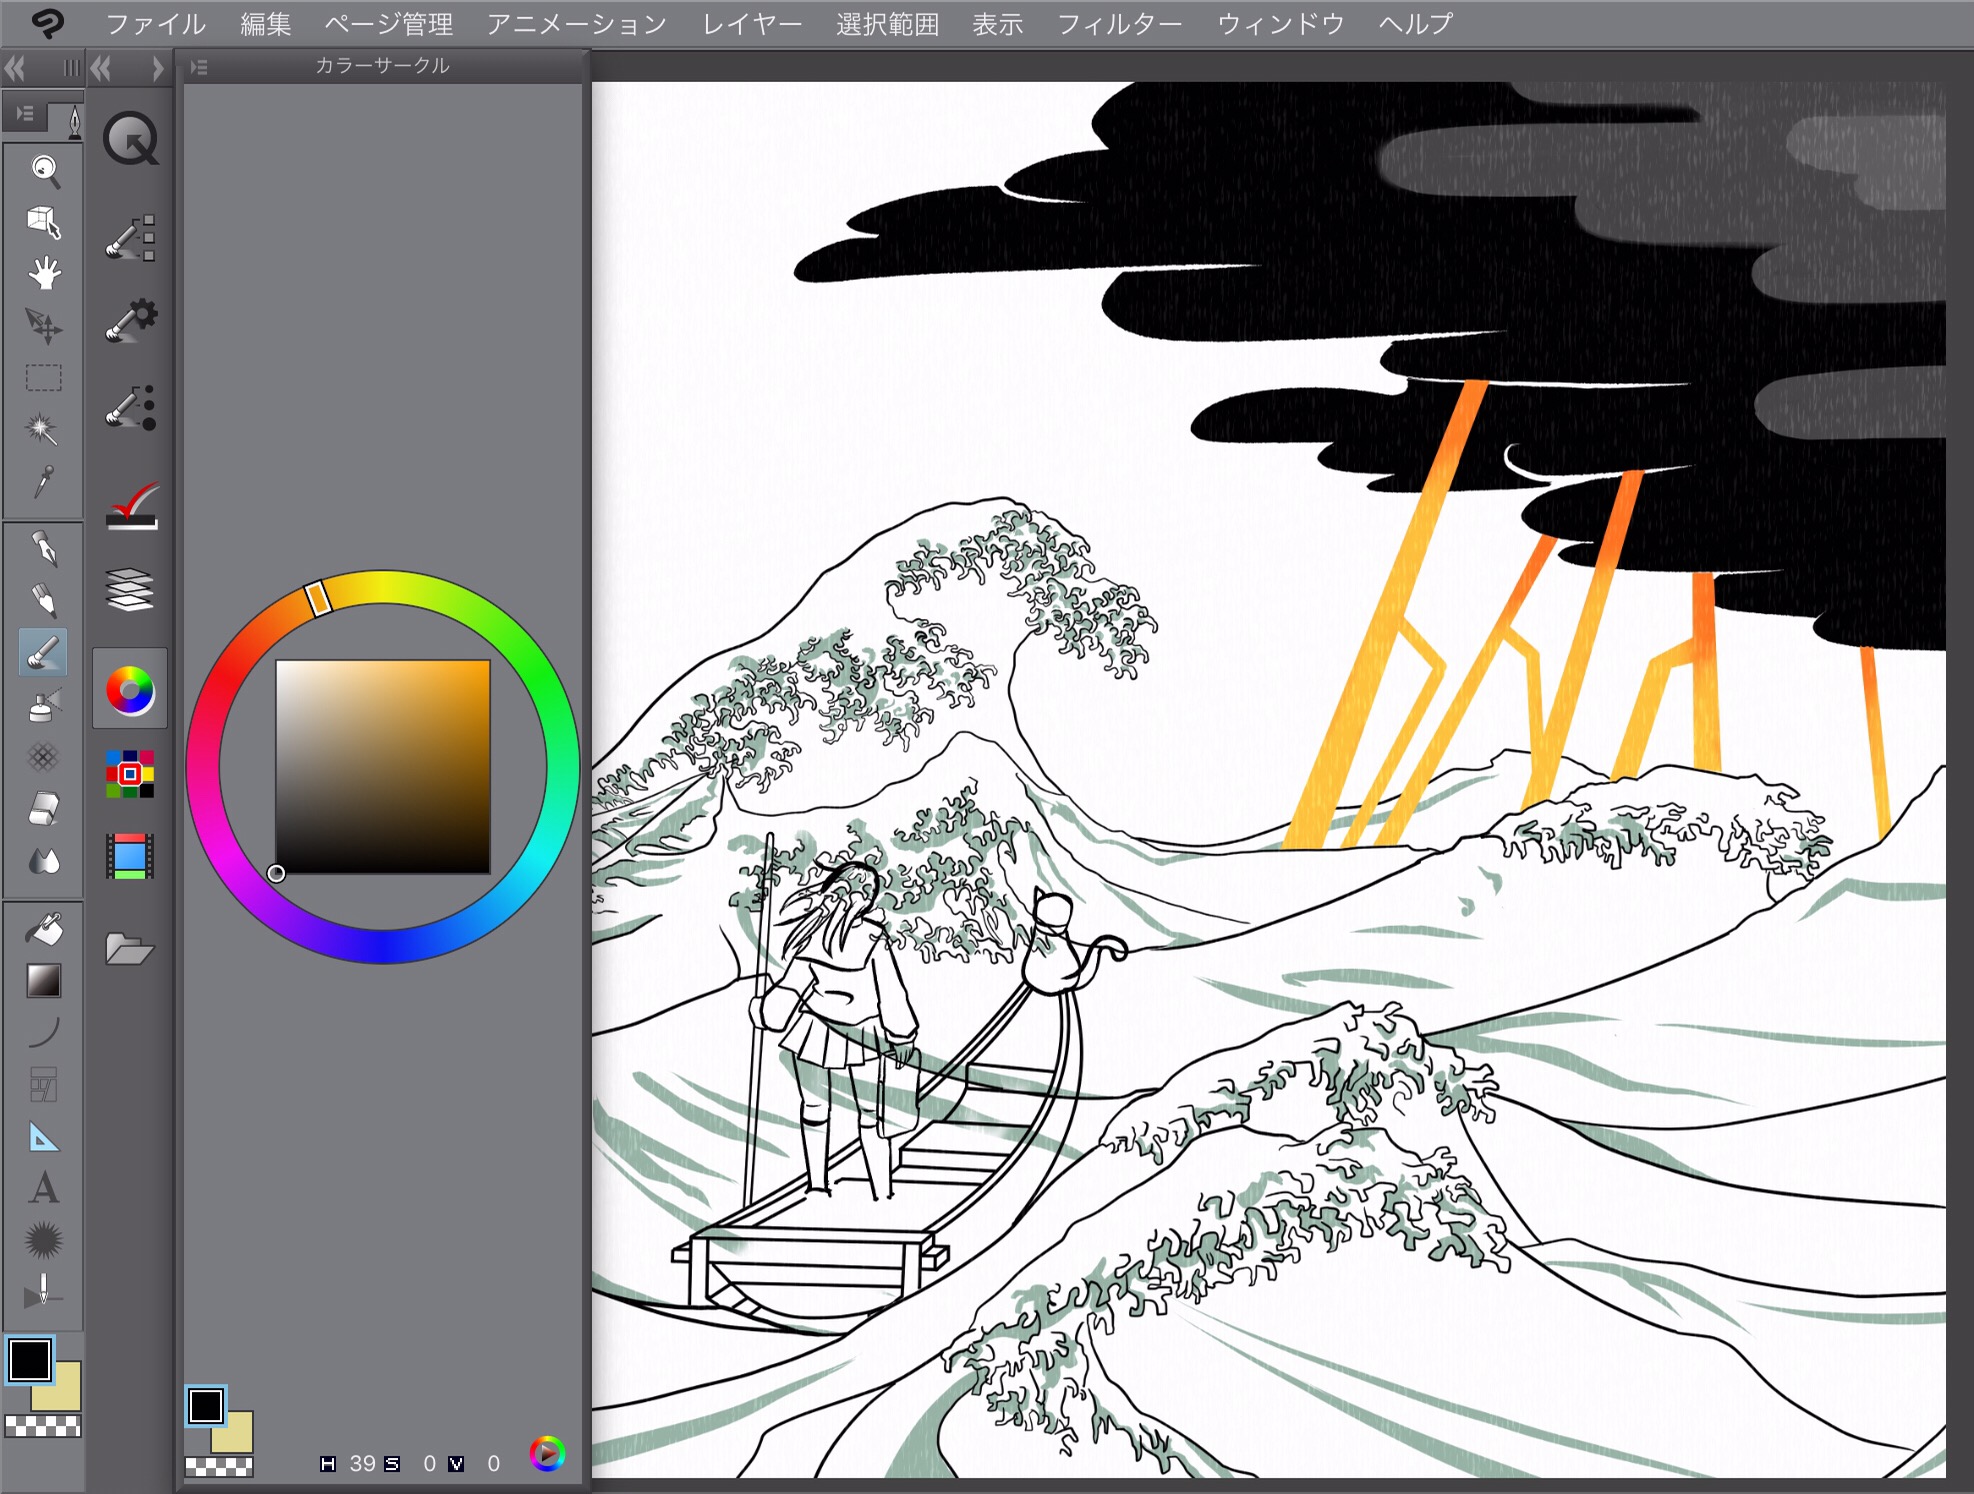This screenshot has height=1494, width=1974.
Task: Open the フィルター menu
Action: (1120, 24)
